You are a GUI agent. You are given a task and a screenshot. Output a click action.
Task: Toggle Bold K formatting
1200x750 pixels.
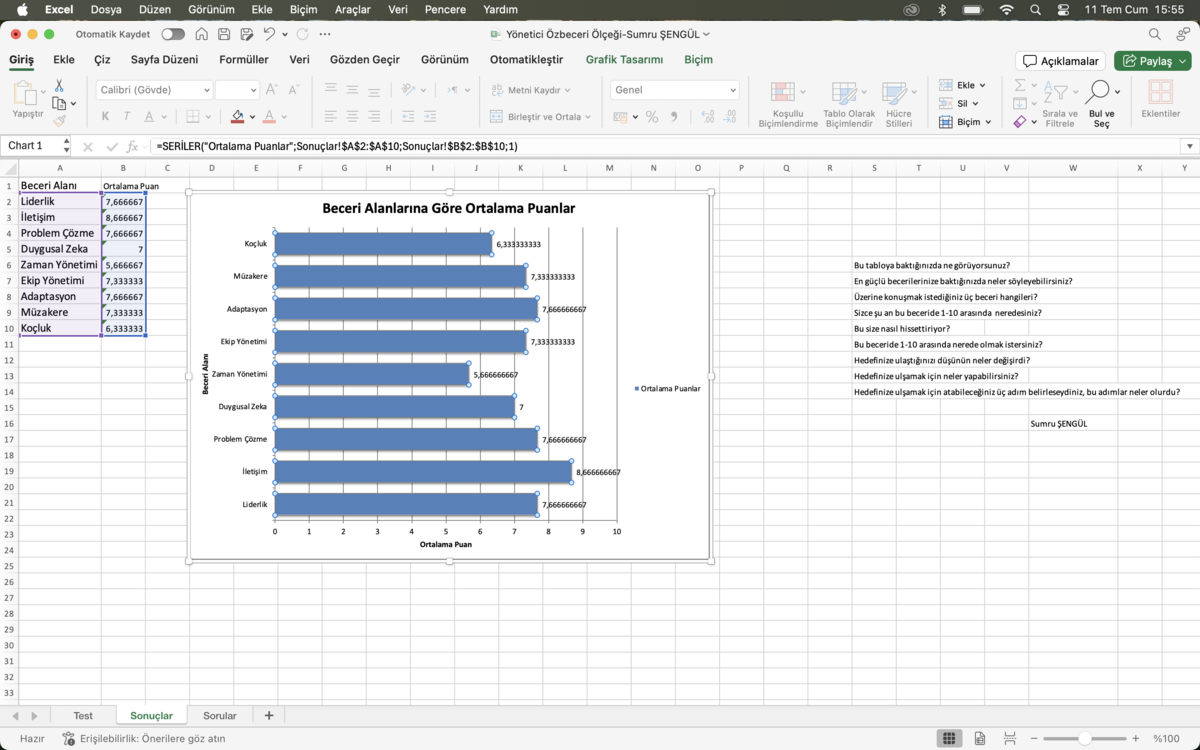106,117
